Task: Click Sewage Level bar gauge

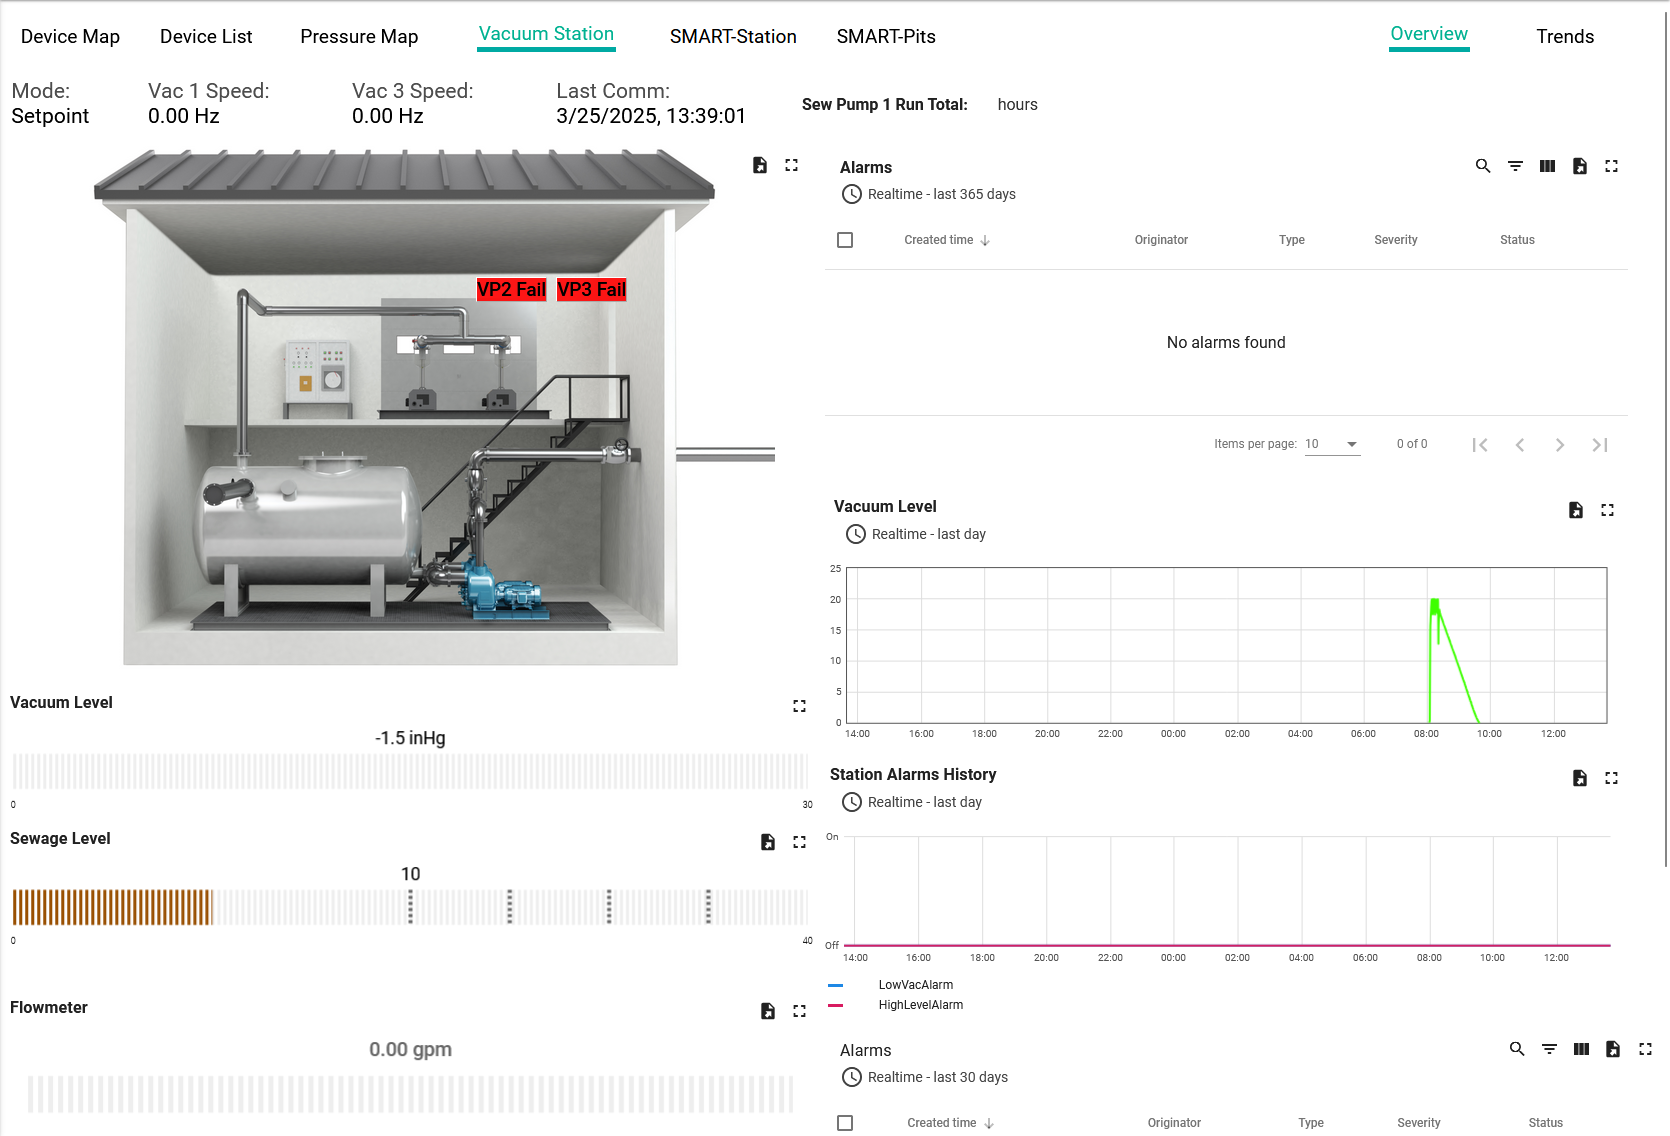Action: (x=410, y=907)
